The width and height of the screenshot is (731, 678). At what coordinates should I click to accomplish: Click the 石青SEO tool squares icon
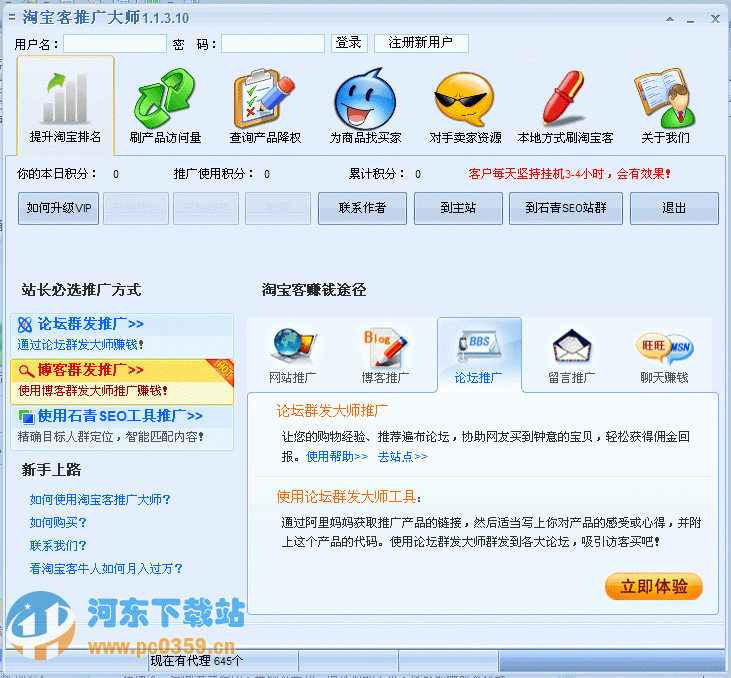(x=27, y=416)
